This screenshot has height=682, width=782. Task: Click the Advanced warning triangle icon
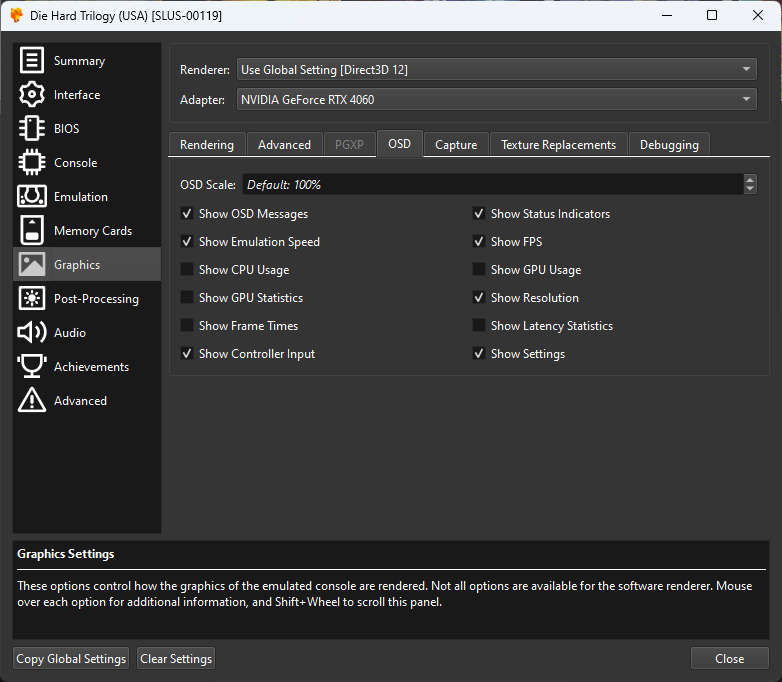click(x=32, y=400)
